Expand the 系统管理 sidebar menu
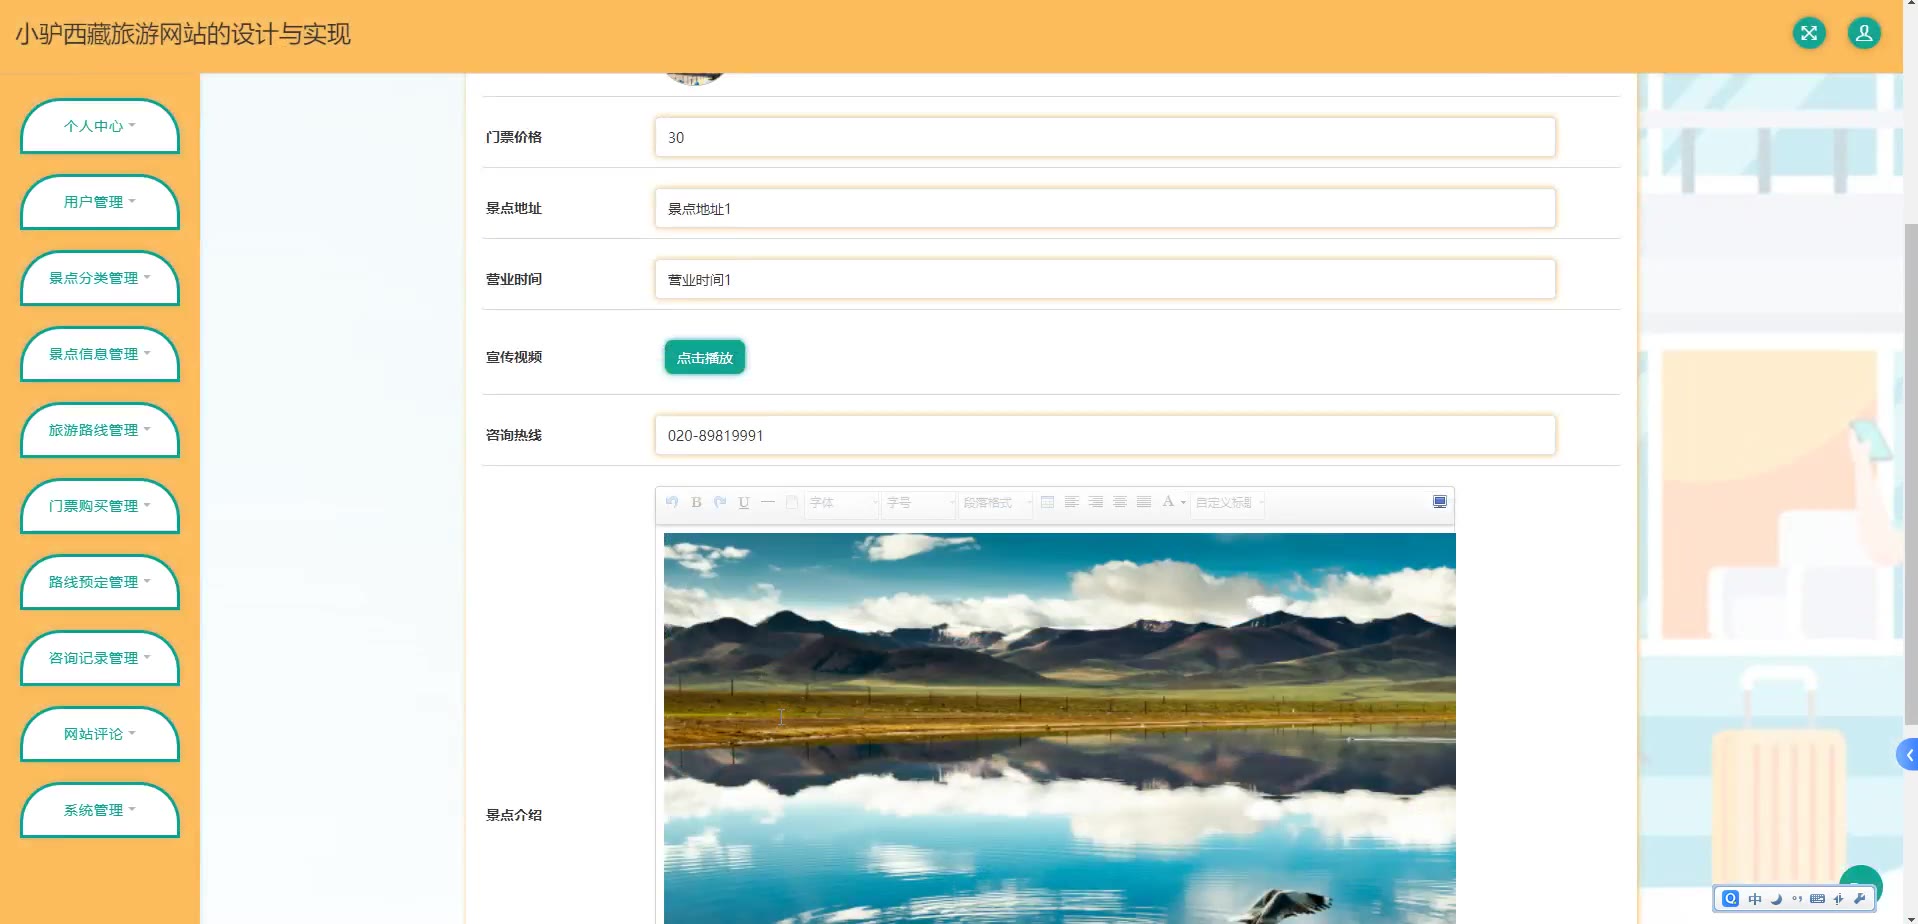Viewport: 1918px width, 924px height. (x=100, y=810)
